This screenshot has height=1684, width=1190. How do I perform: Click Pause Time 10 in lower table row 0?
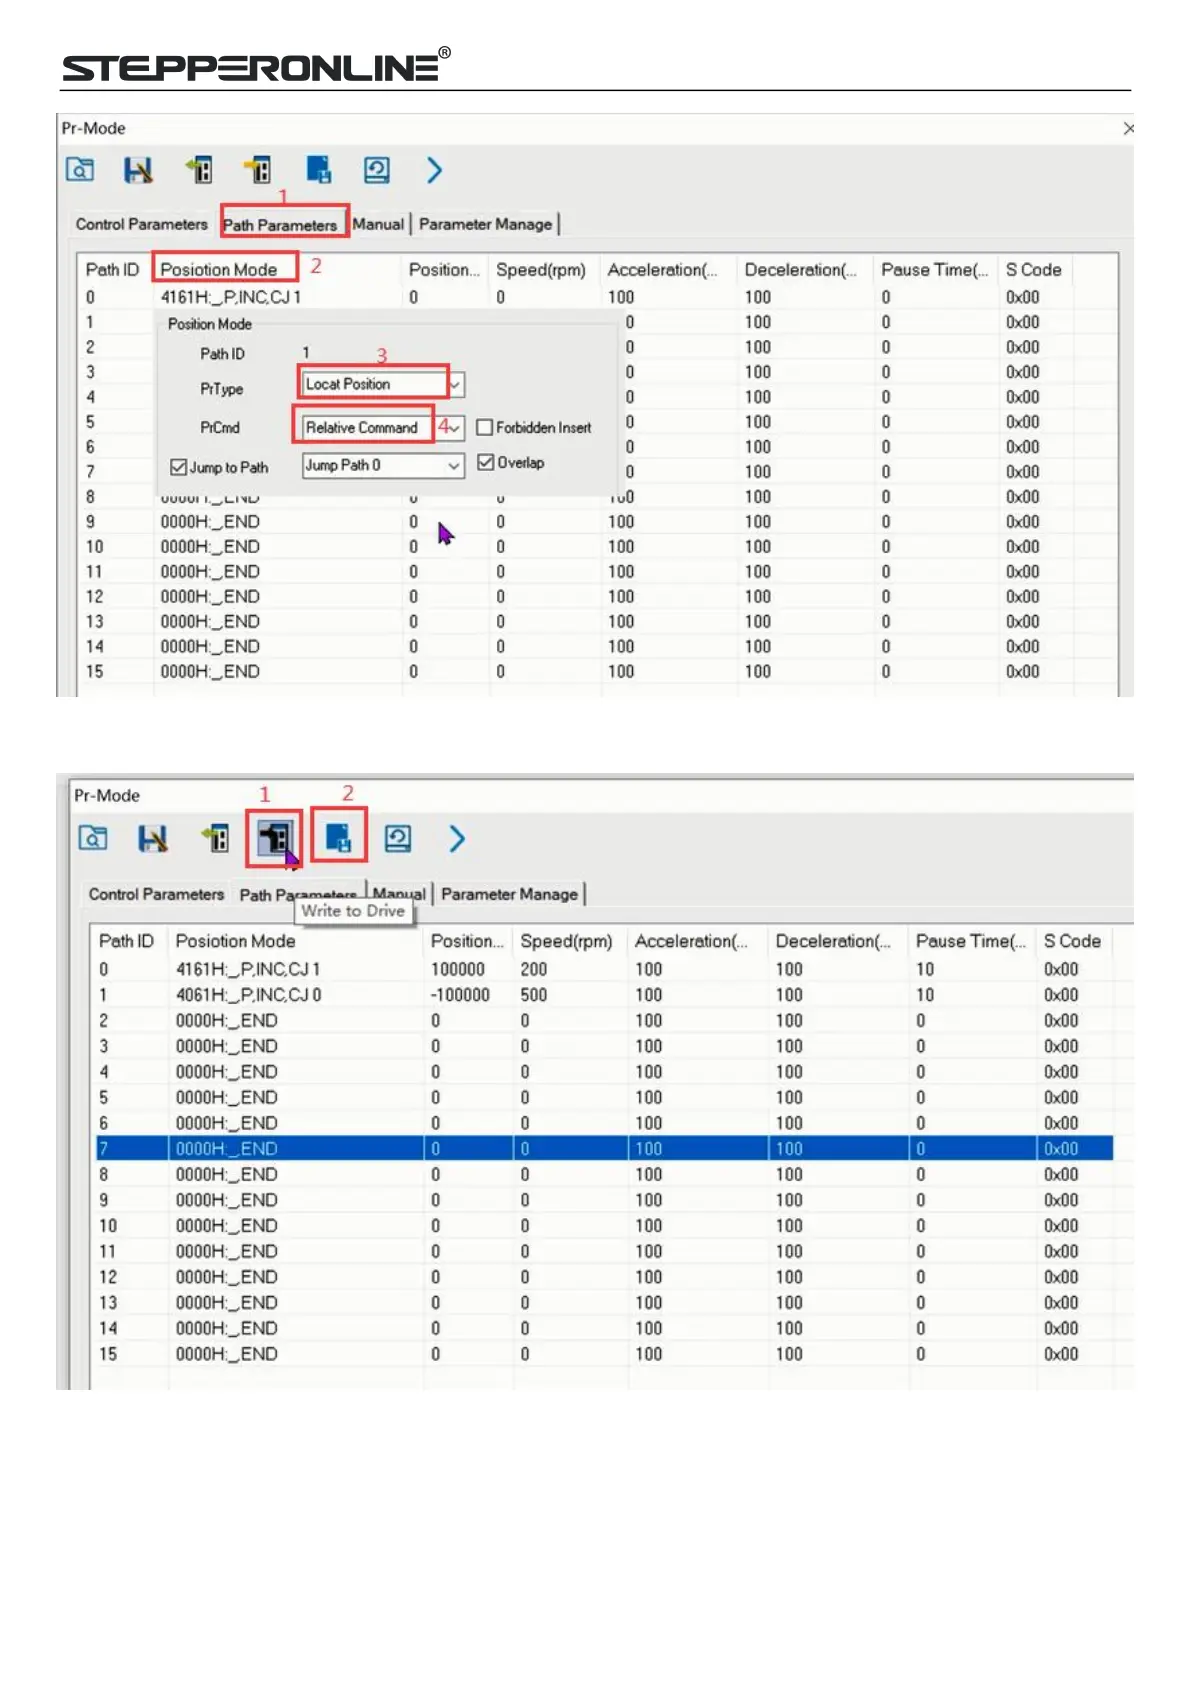pyautogui.click(x=924, y=969)
